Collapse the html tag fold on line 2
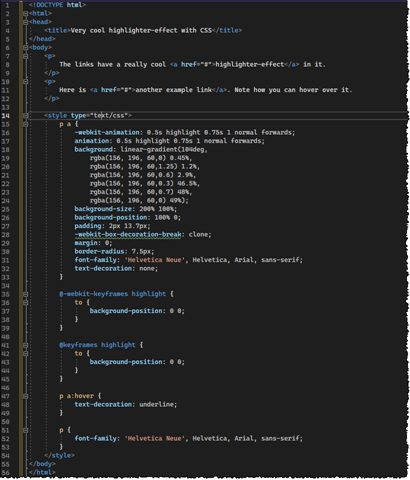410x480 pixels. point(25,14)
